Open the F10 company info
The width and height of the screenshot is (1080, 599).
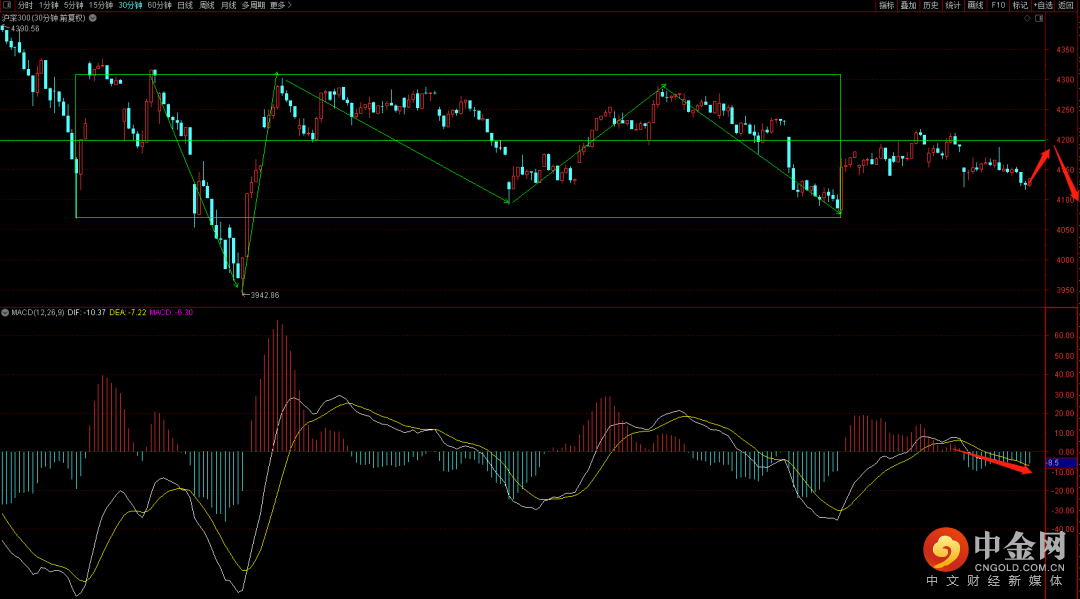click(998, 5)
